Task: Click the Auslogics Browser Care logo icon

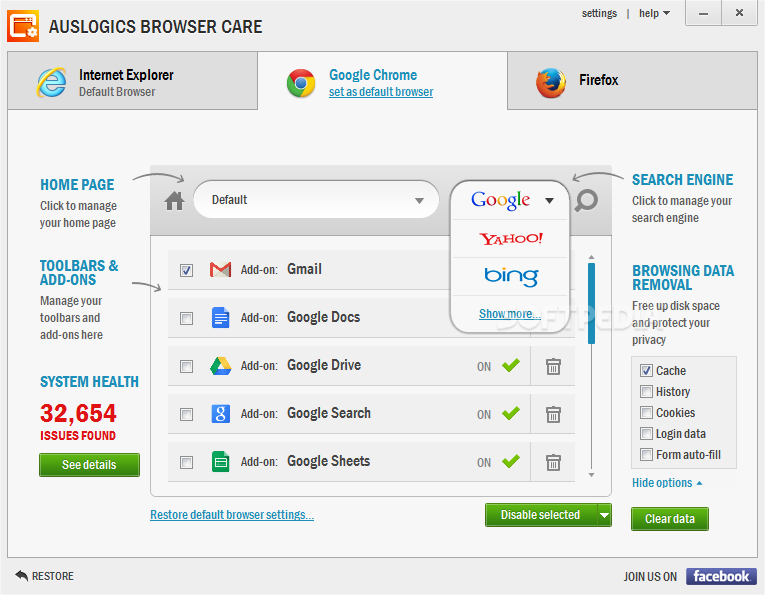Action: pos(23,26)
